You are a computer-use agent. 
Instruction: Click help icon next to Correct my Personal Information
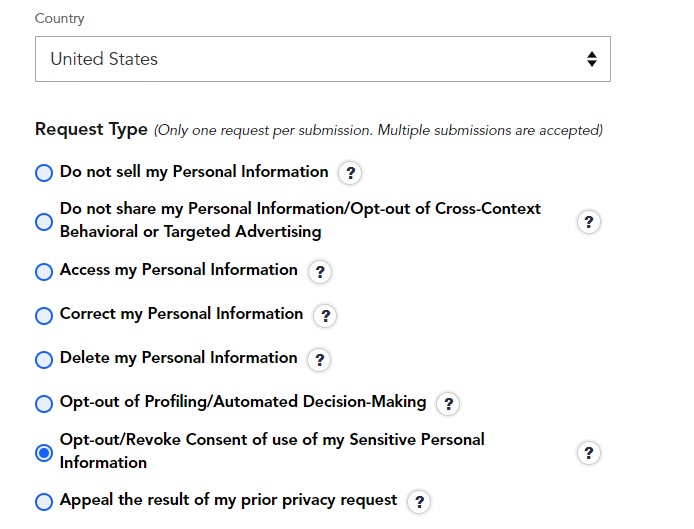point(325,316)
